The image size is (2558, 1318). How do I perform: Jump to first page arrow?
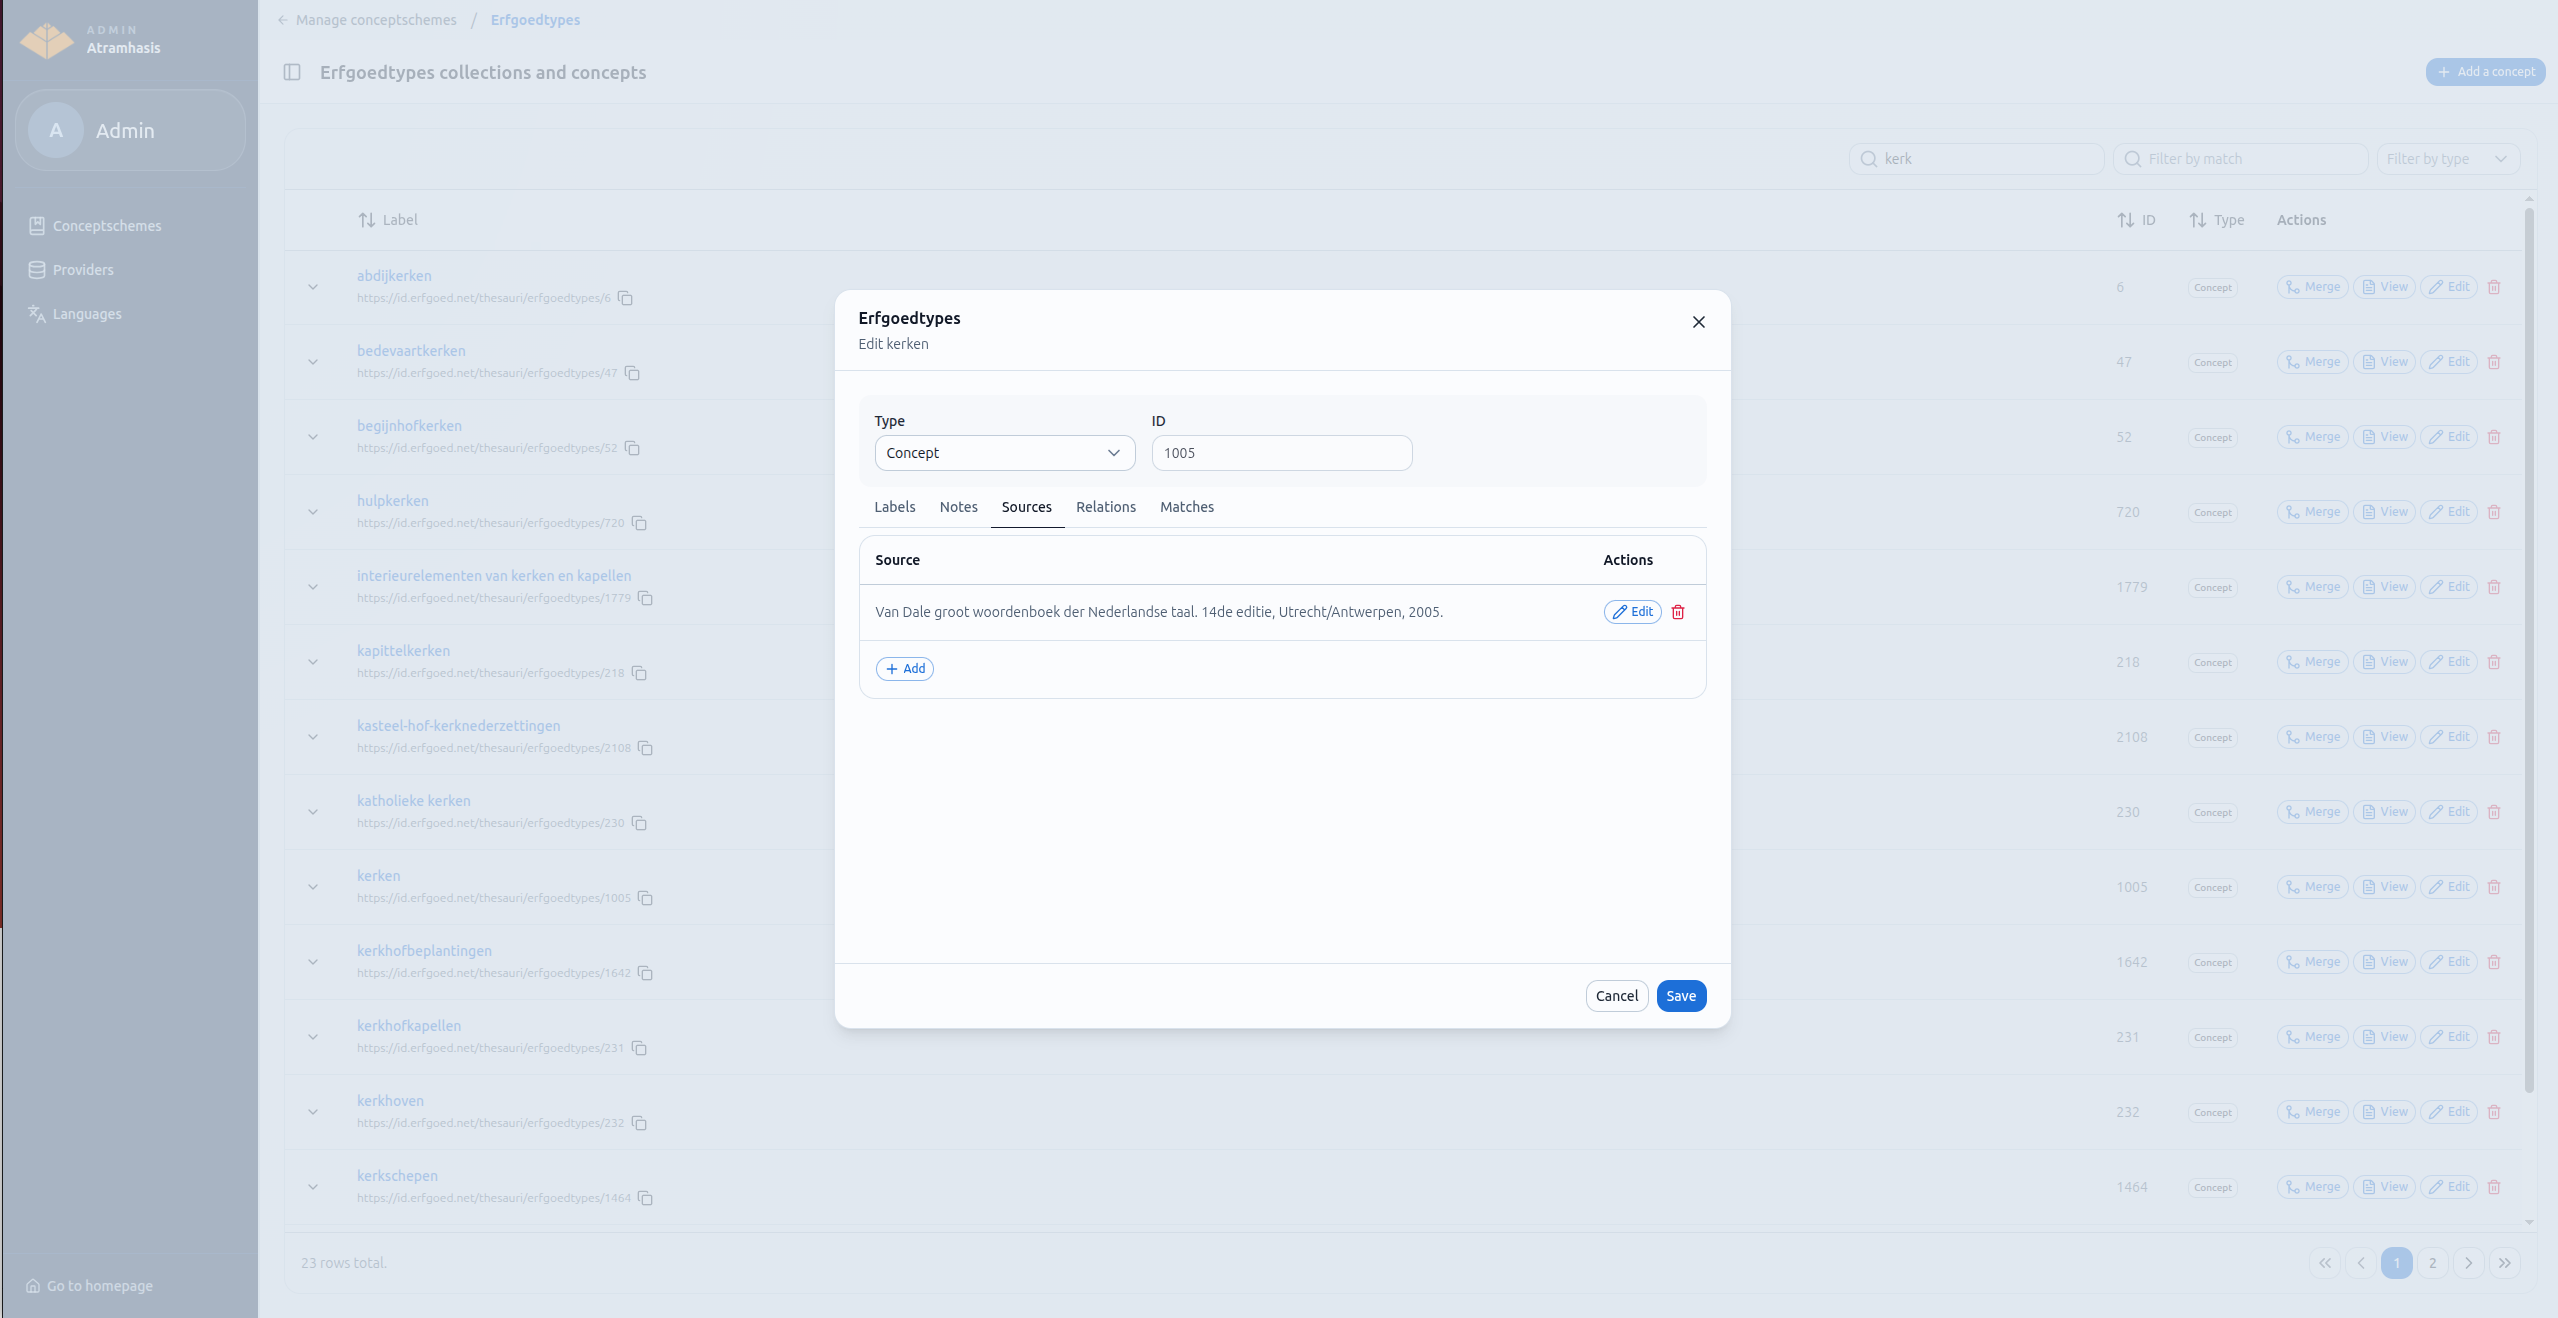pos(2325,1263)
